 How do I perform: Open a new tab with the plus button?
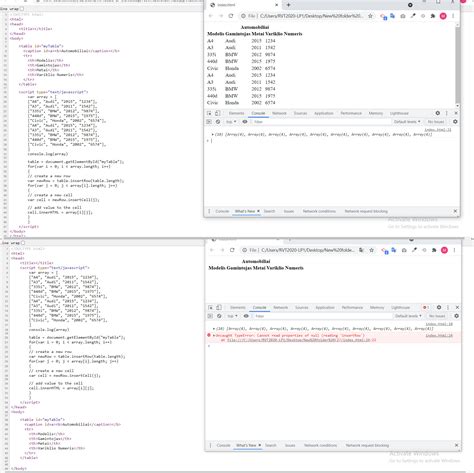(x=288, y=5)
